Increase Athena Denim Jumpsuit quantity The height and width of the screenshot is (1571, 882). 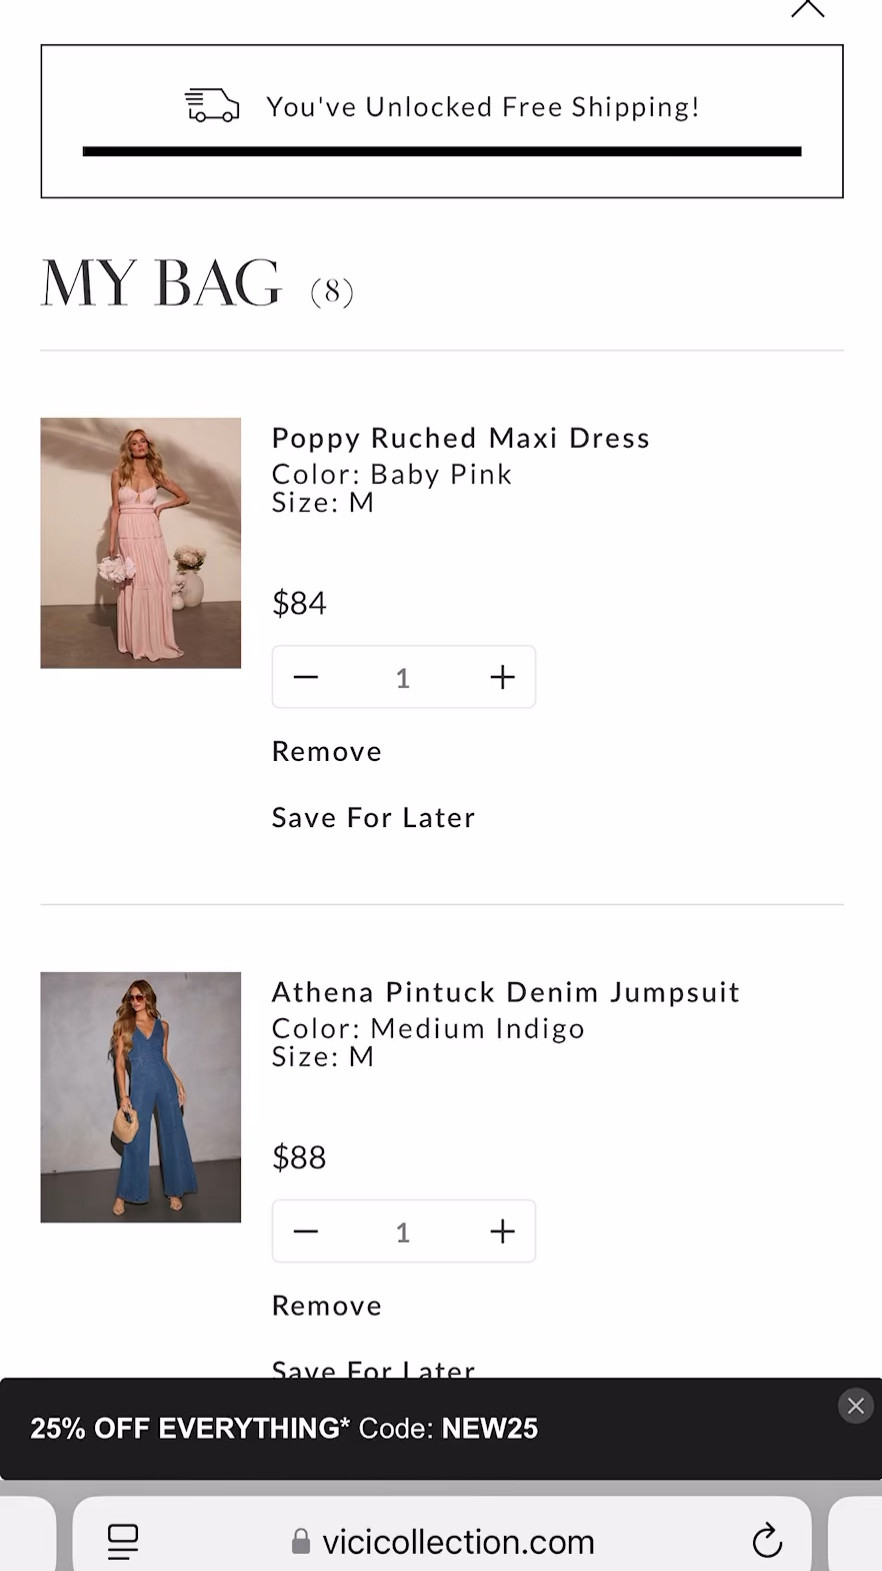[502, 1232]
